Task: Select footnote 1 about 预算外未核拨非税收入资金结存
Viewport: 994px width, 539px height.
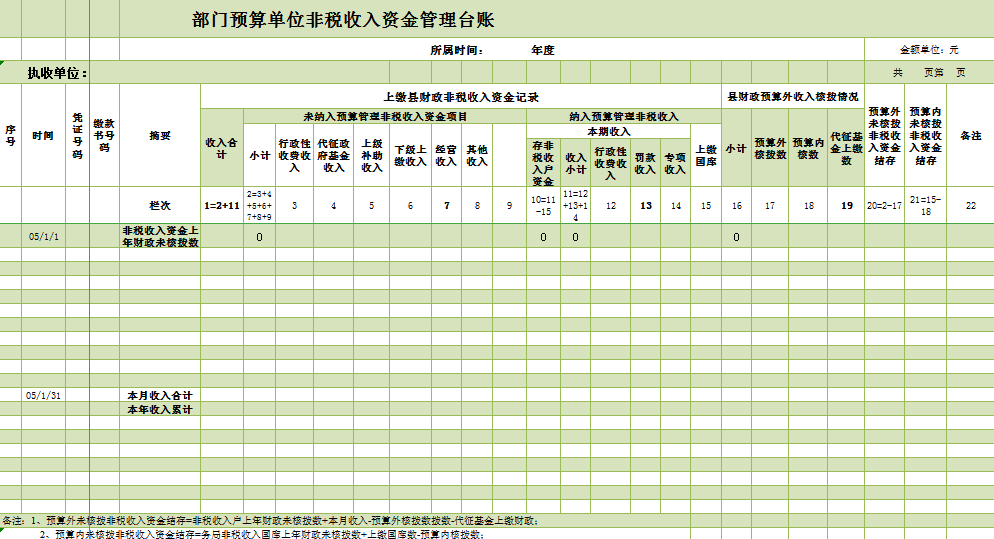Action: click(271, 521)
